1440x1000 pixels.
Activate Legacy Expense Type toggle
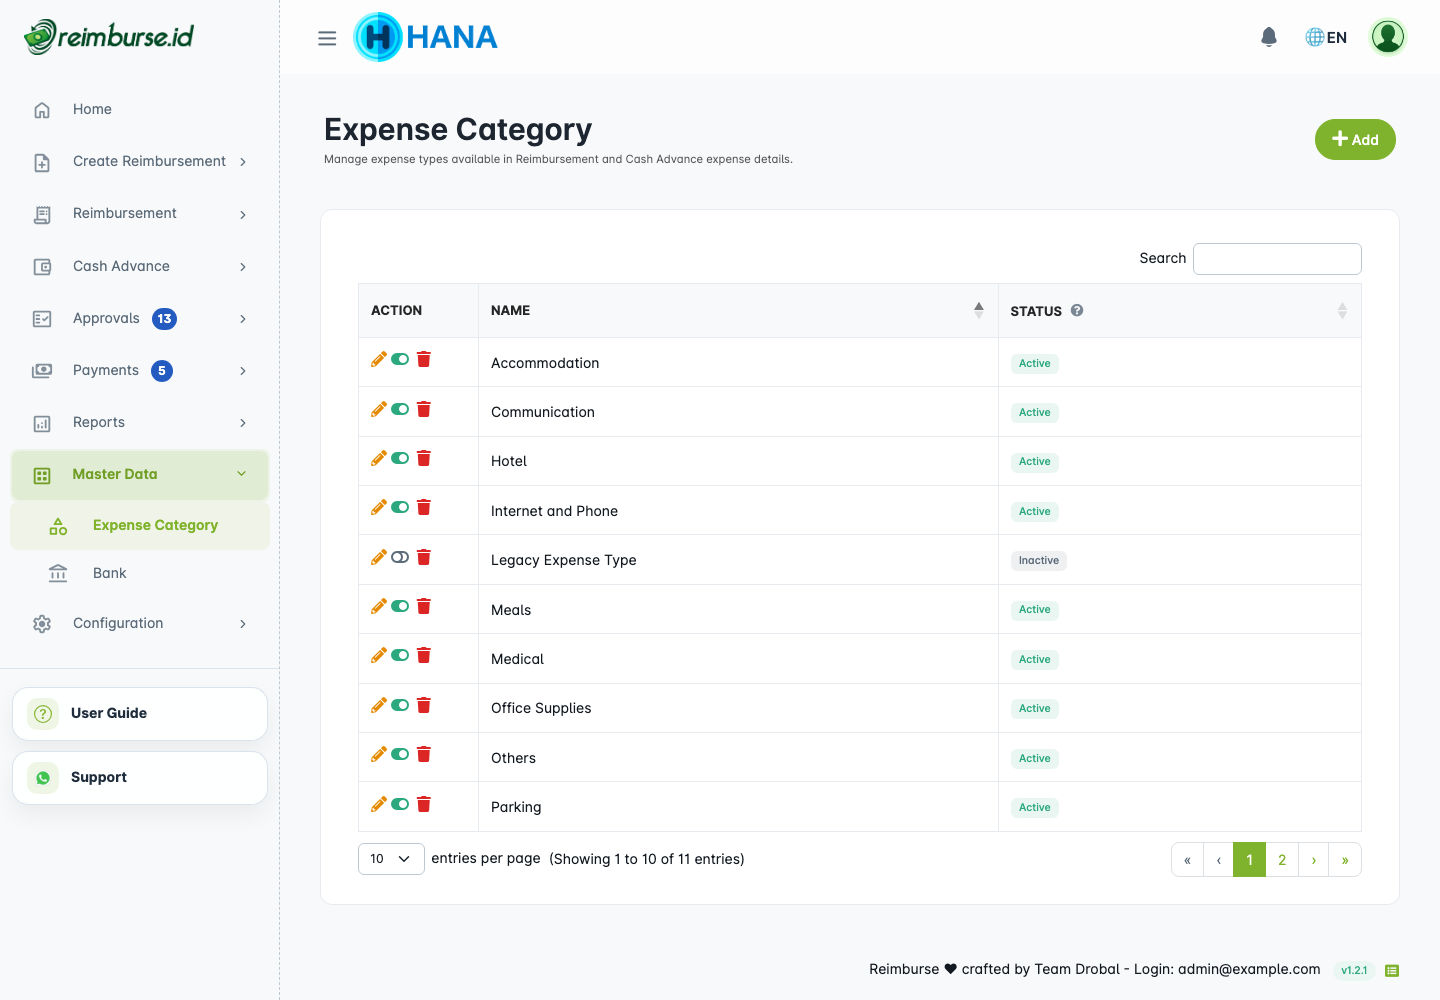(400, 557)
